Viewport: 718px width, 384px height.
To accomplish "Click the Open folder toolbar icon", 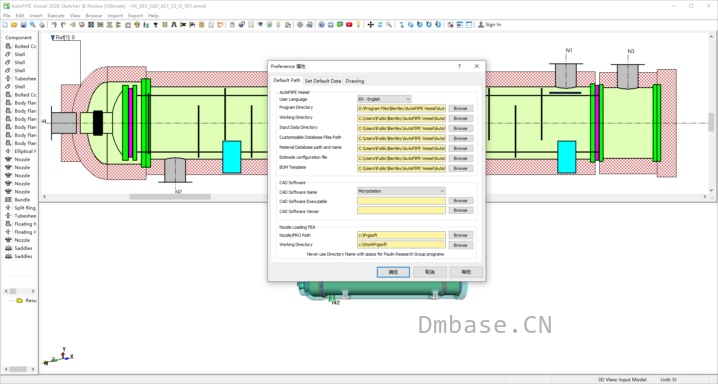I will 14,25.
